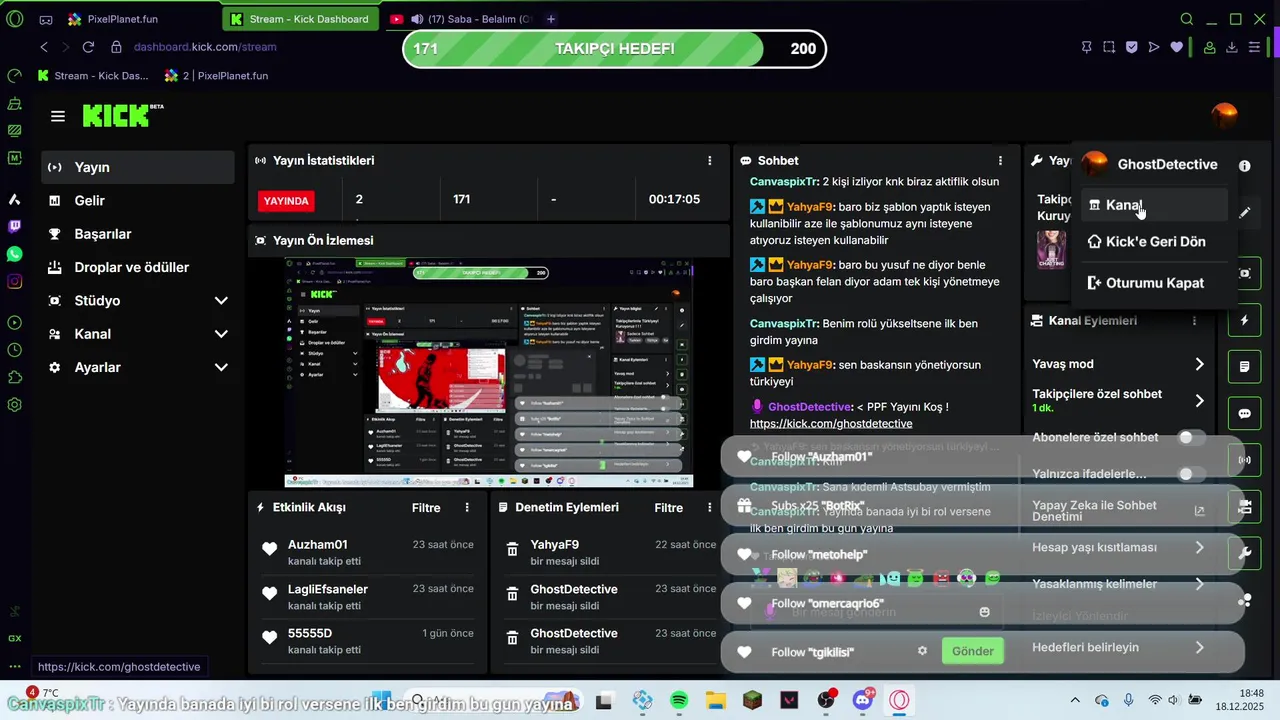Select Droplar ve ödüller in sidebar
The width and height of the screenshot is (1280, 720).
pyautogui.click(x=138, y=267)
